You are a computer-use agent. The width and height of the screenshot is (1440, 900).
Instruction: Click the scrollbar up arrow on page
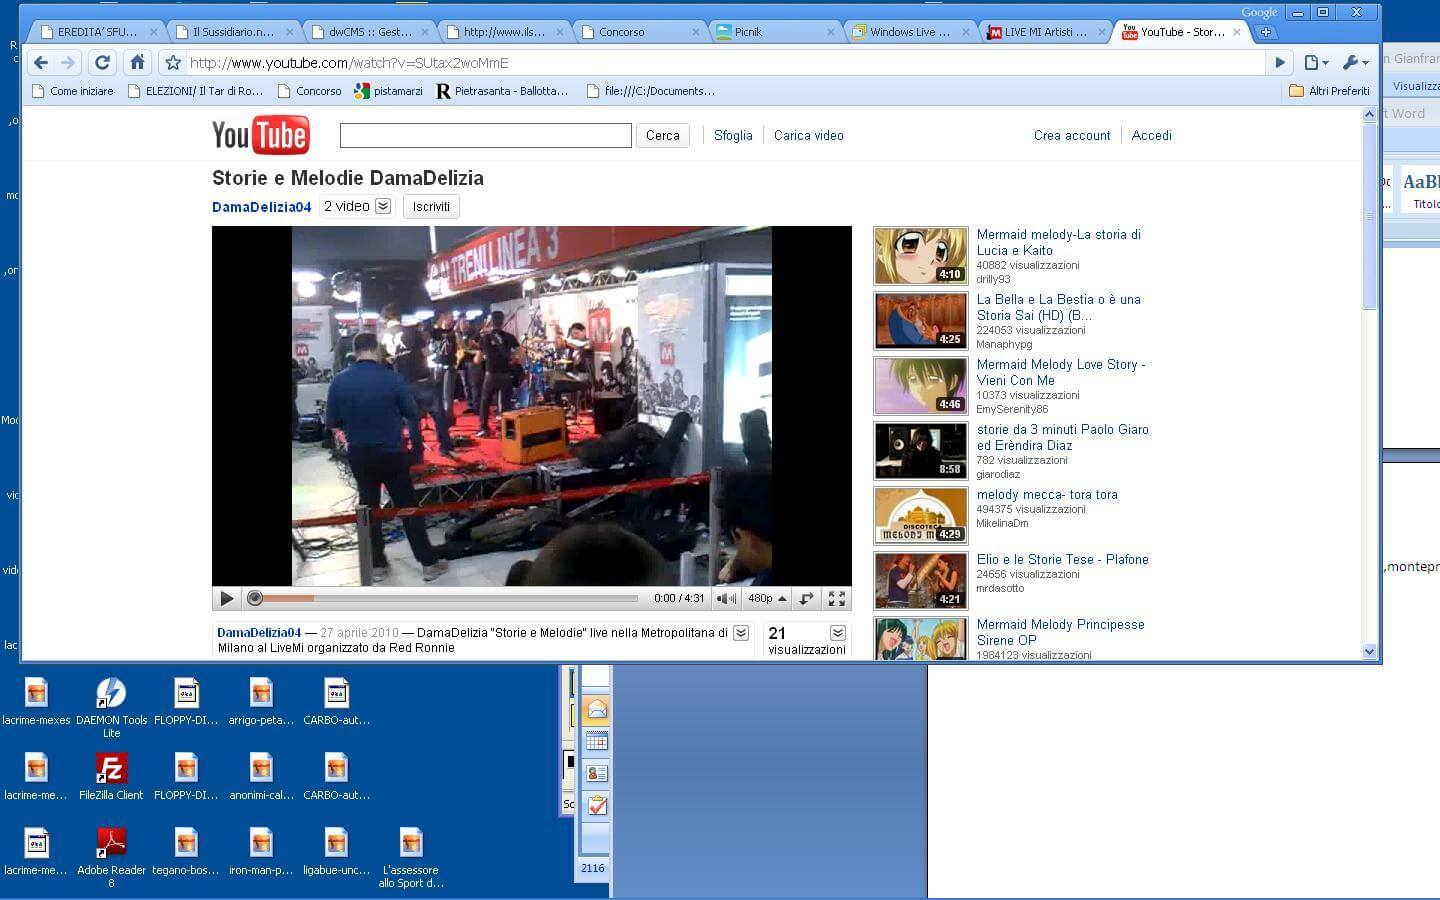pos(1369,115)
